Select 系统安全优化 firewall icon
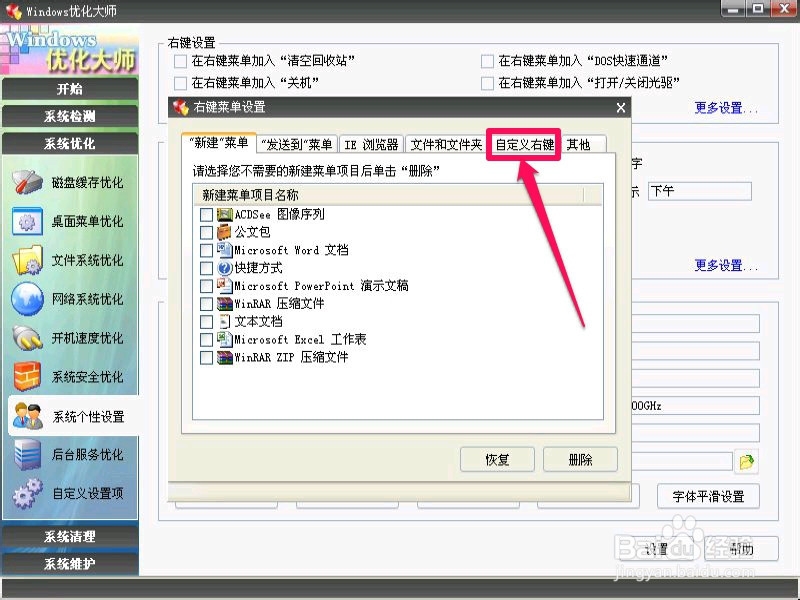Screen dimensions: 800x600 point(28,377)
